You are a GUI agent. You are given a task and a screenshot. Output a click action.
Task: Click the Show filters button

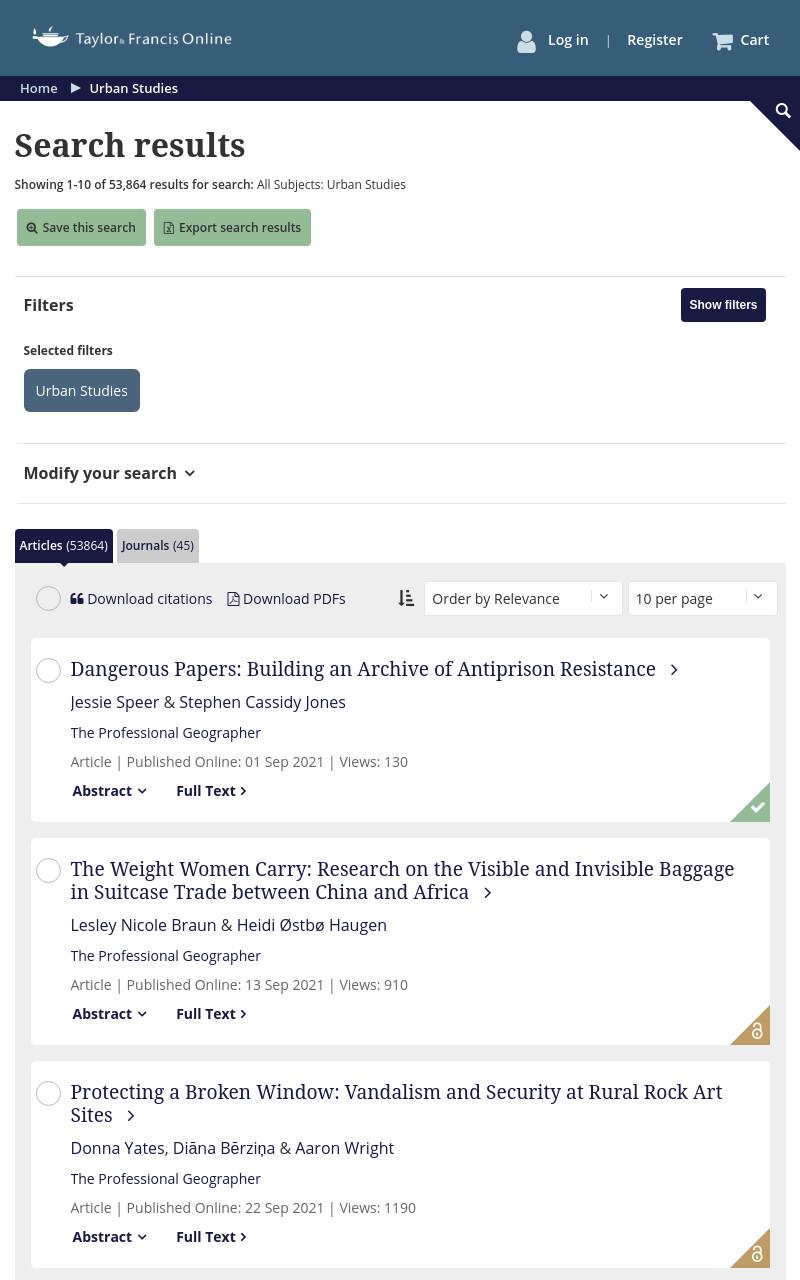(x=723, y=305)
